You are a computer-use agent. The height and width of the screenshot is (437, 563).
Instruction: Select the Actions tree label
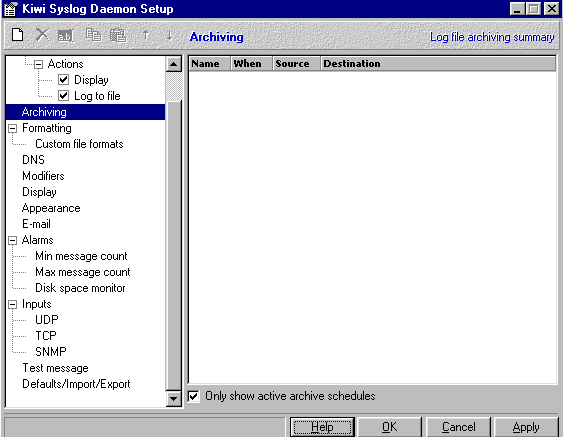(65, 64)
